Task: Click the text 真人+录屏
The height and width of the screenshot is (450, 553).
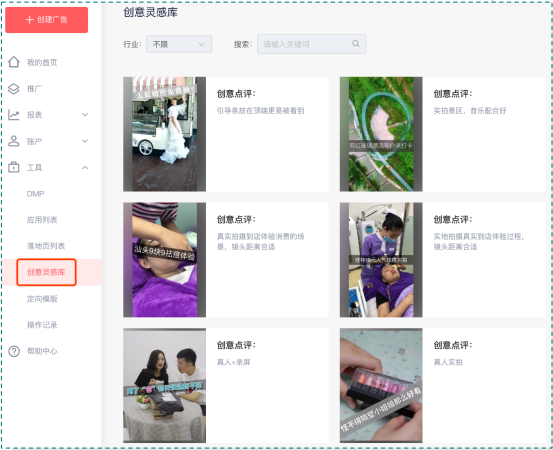Action: [233, 362]
